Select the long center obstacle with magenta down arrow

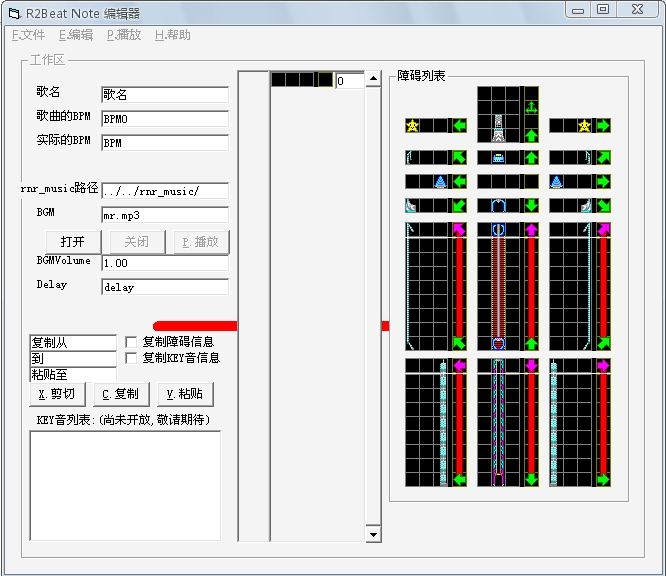pos(508,423)
